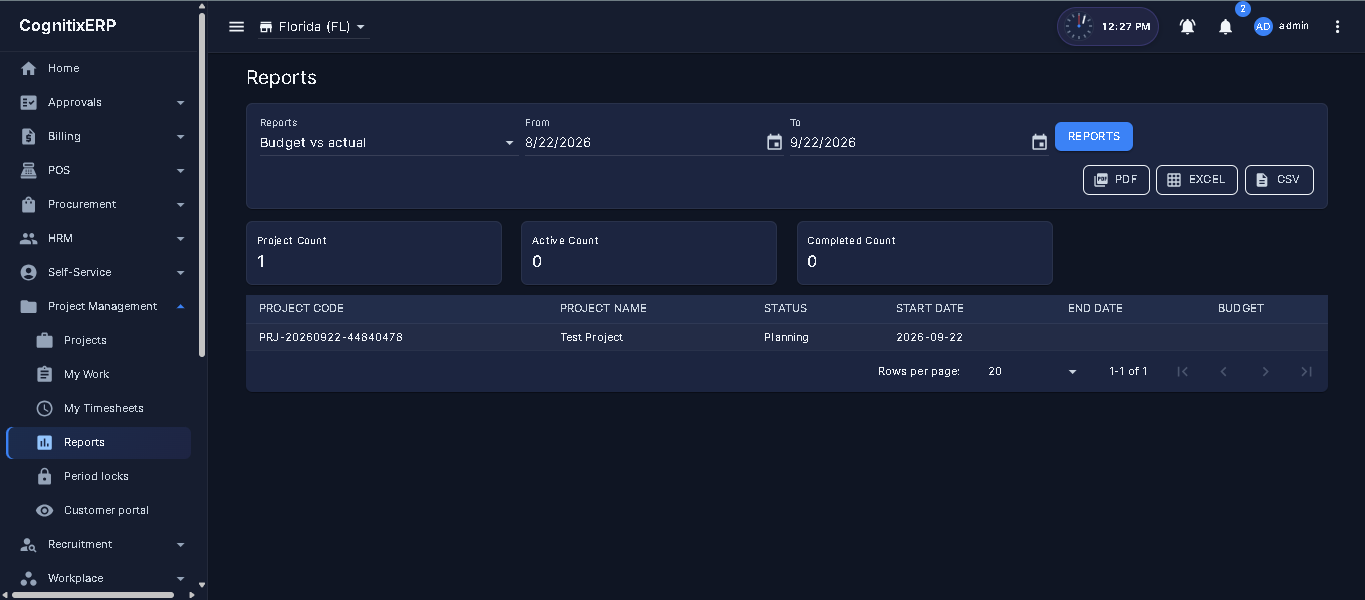
Task: Click the Procurement shopping bag icon
Action: pos(28,204)
